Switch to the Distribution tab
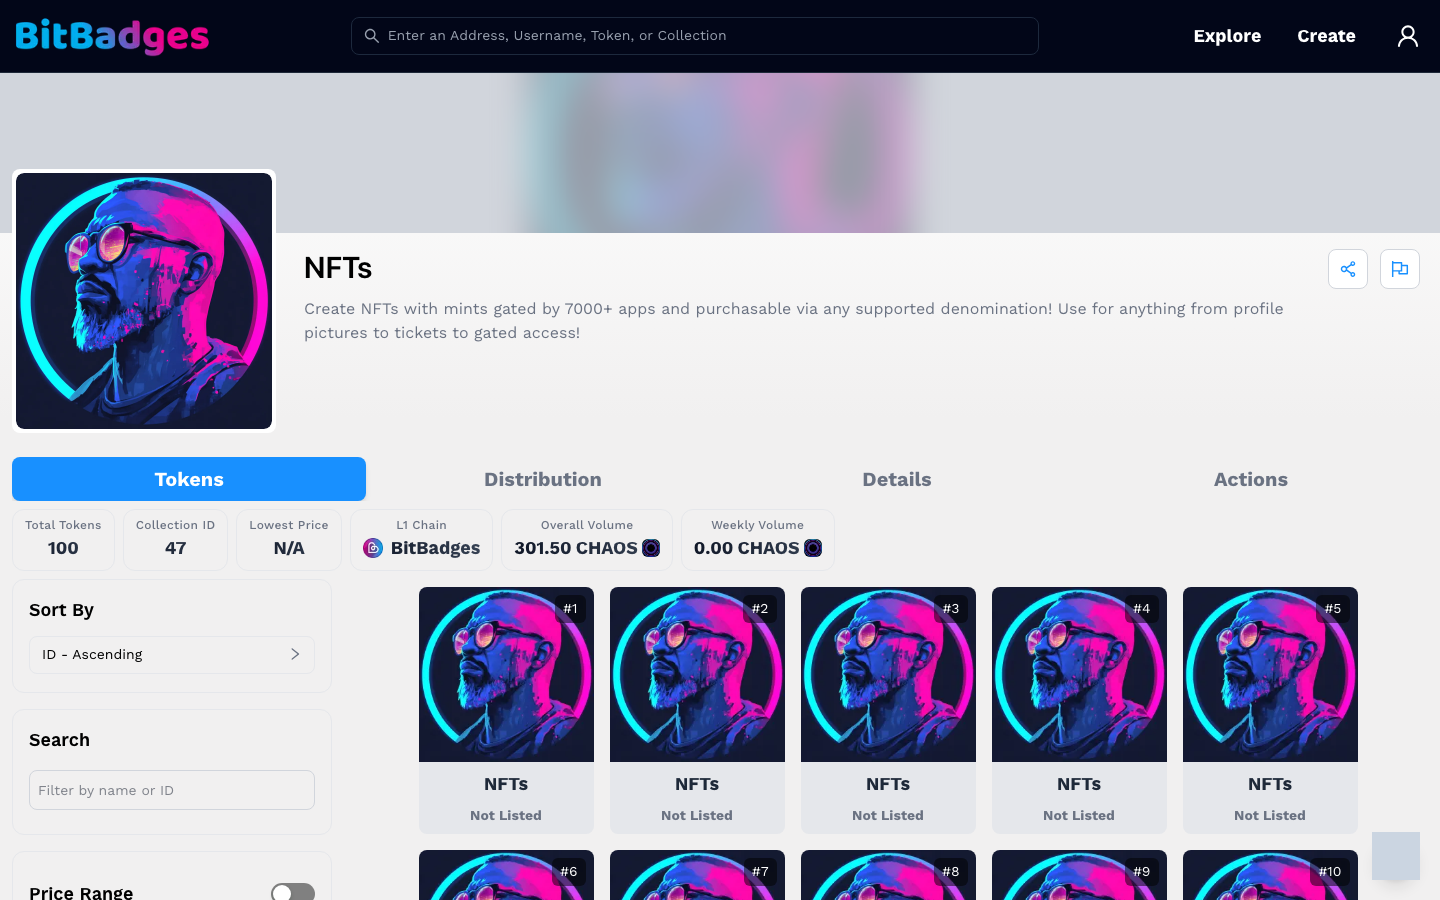Screen dimensions: 1440x900 click(543, 479)
